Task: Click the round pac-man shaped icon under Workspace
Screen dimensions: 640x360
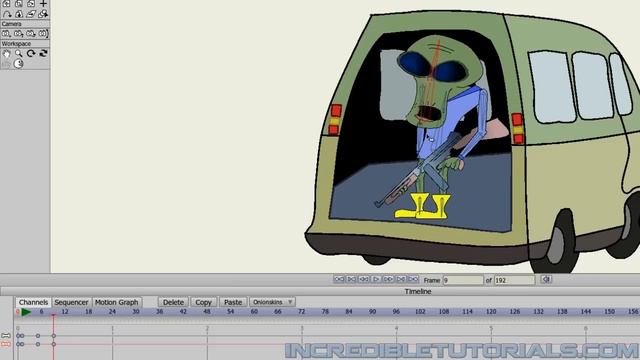Action: (19, 64)
